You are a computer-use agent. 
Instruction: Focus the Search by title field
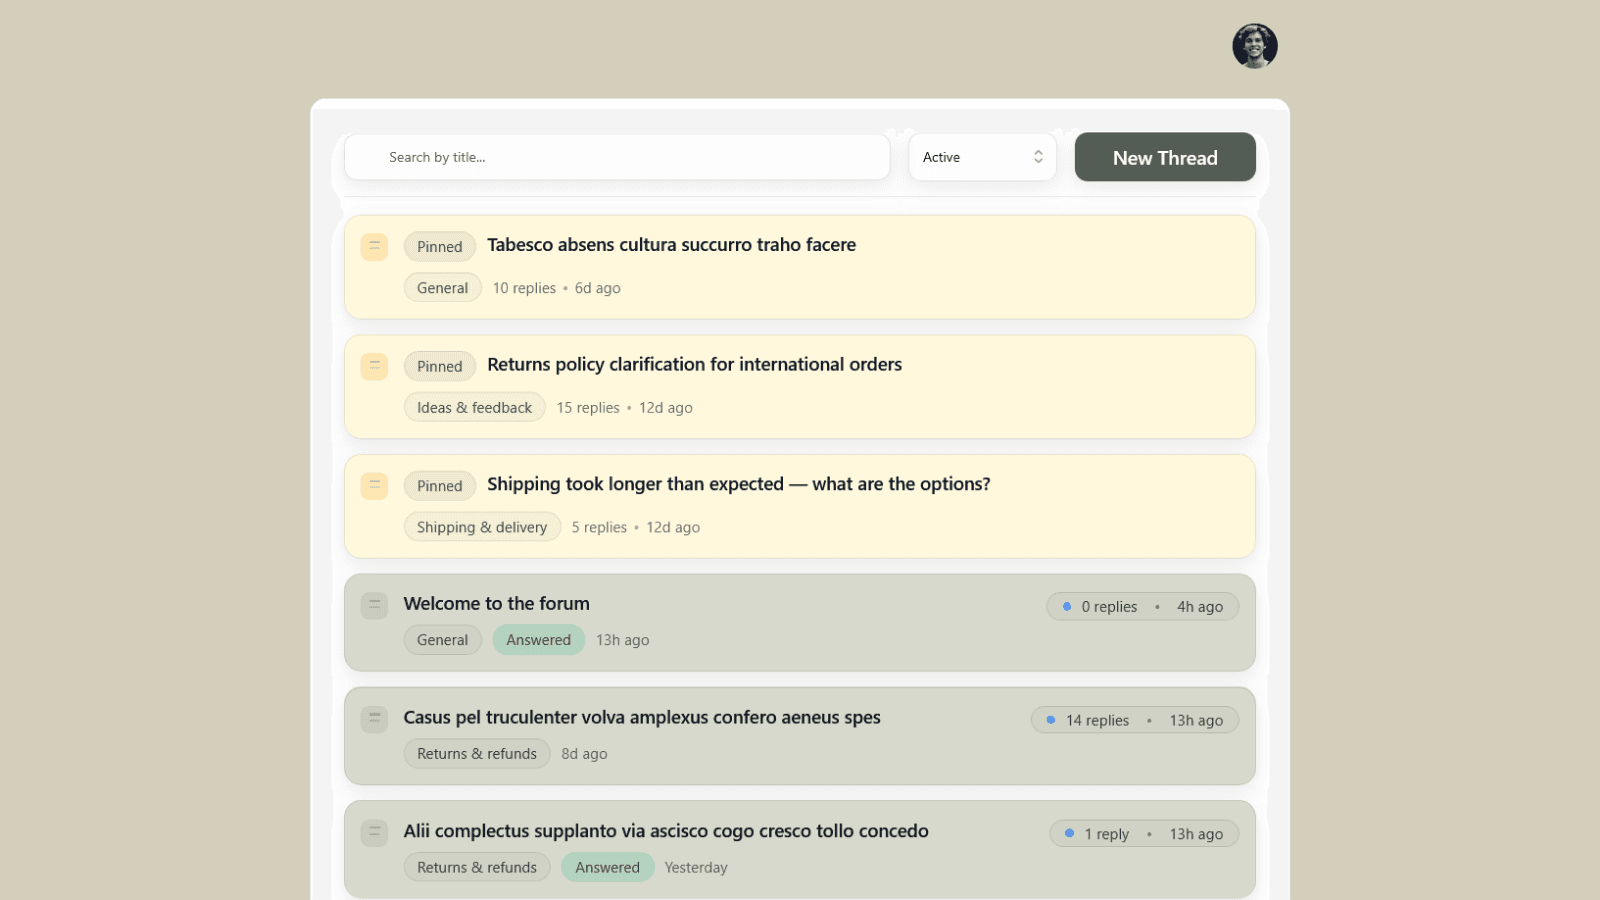click(x=617, y=157)
